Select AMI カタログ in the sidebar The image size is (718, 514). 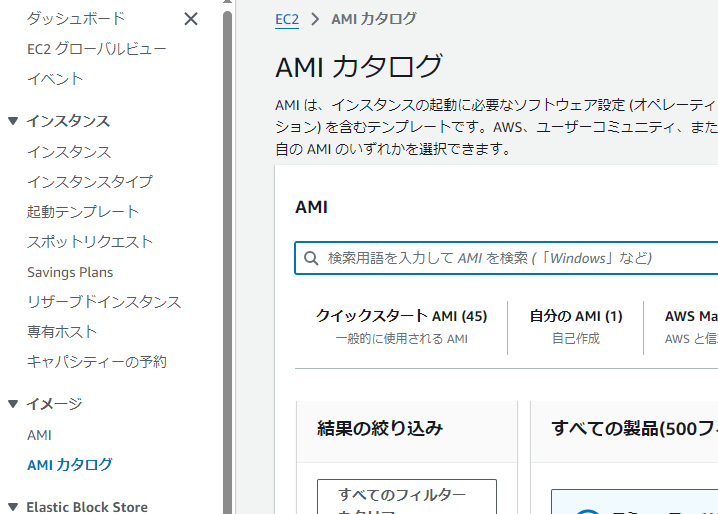[70, 465]
